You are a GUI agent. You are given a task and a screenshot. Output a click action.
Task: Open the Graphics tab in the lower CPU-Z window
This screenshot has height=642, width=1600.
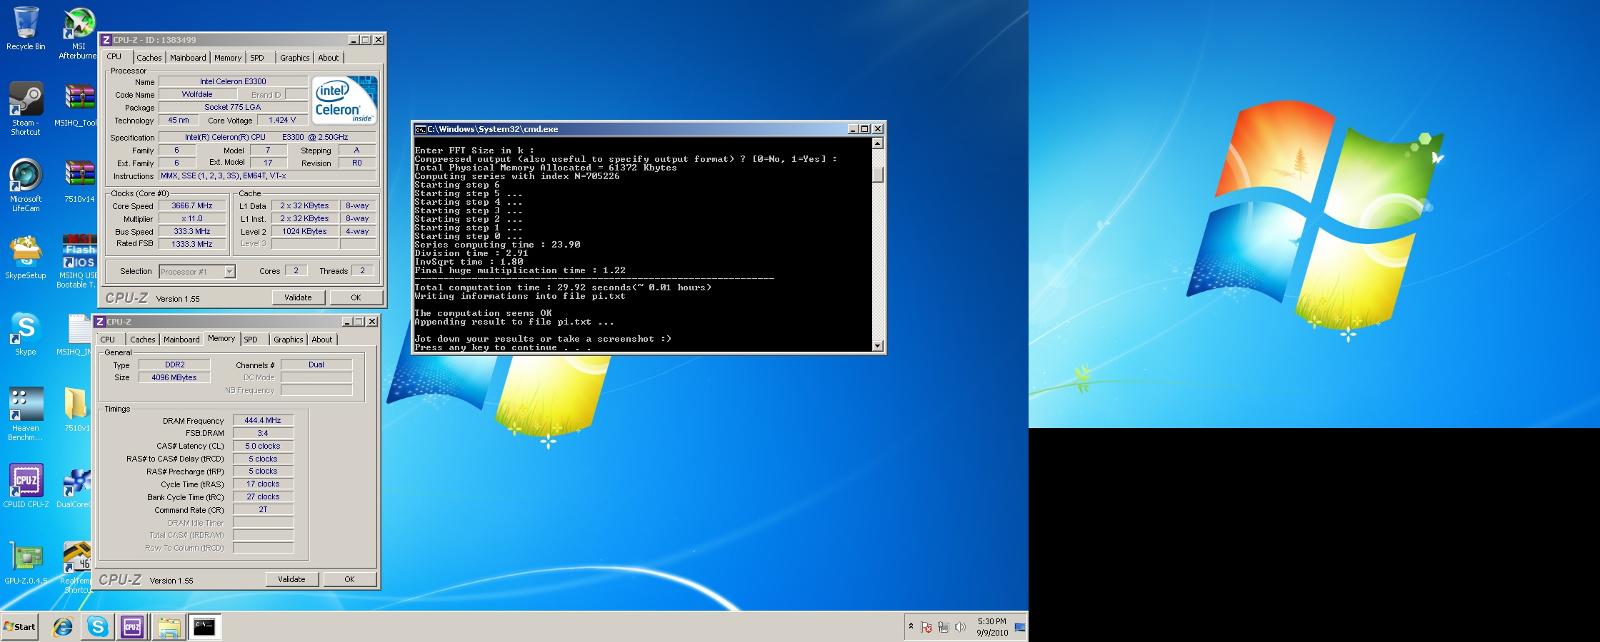[x=288, y=340]
